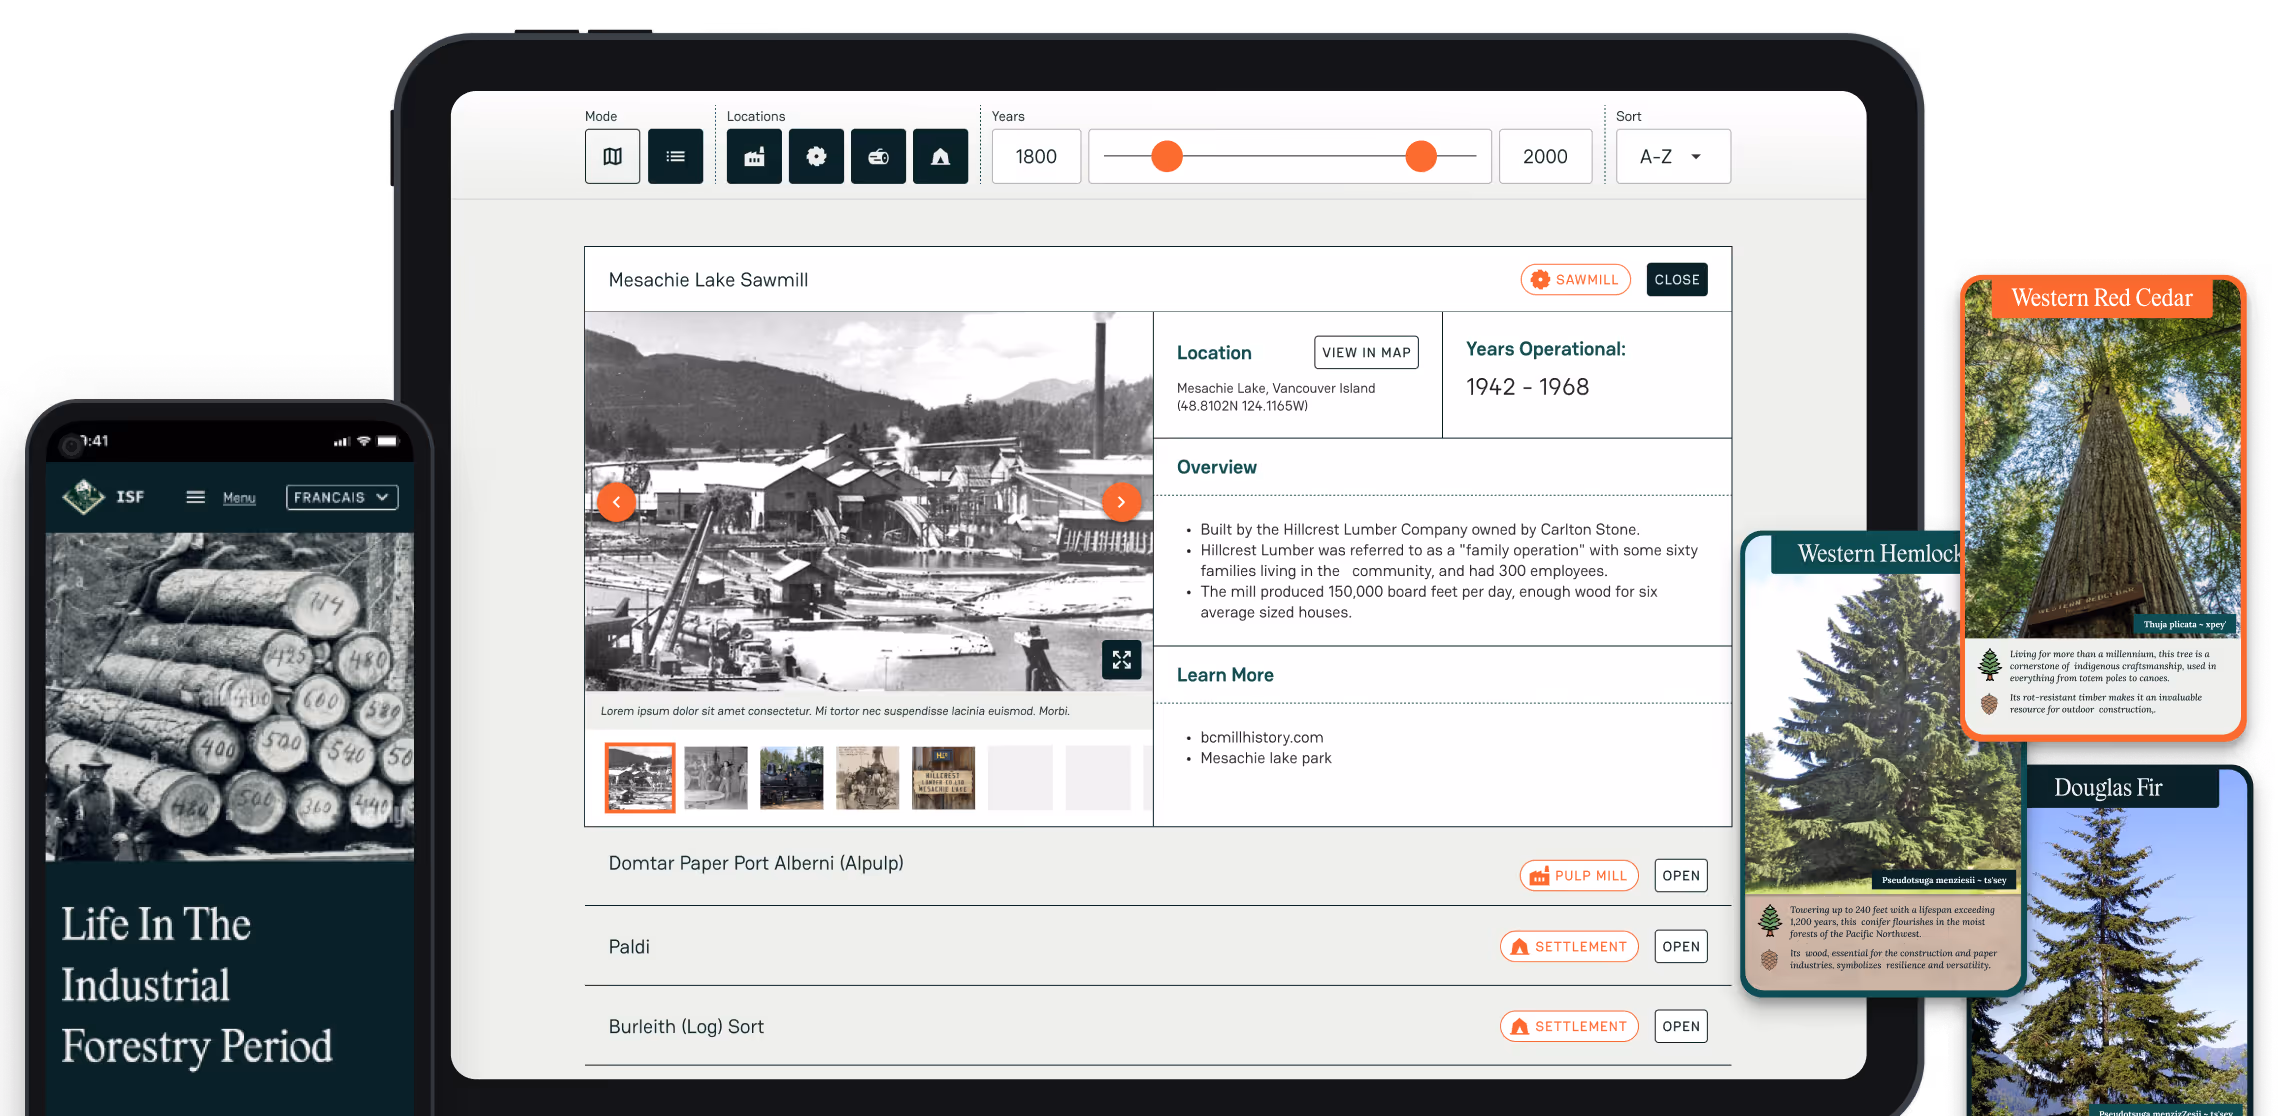Click the start year 1800 field

pyautogui.click(x=1036, y=156)
